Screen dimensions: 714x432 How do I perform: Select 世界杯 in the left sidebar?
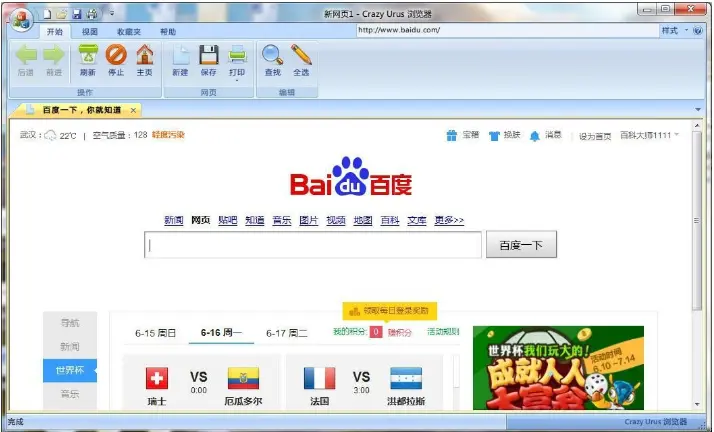click(x=70, y=371)
